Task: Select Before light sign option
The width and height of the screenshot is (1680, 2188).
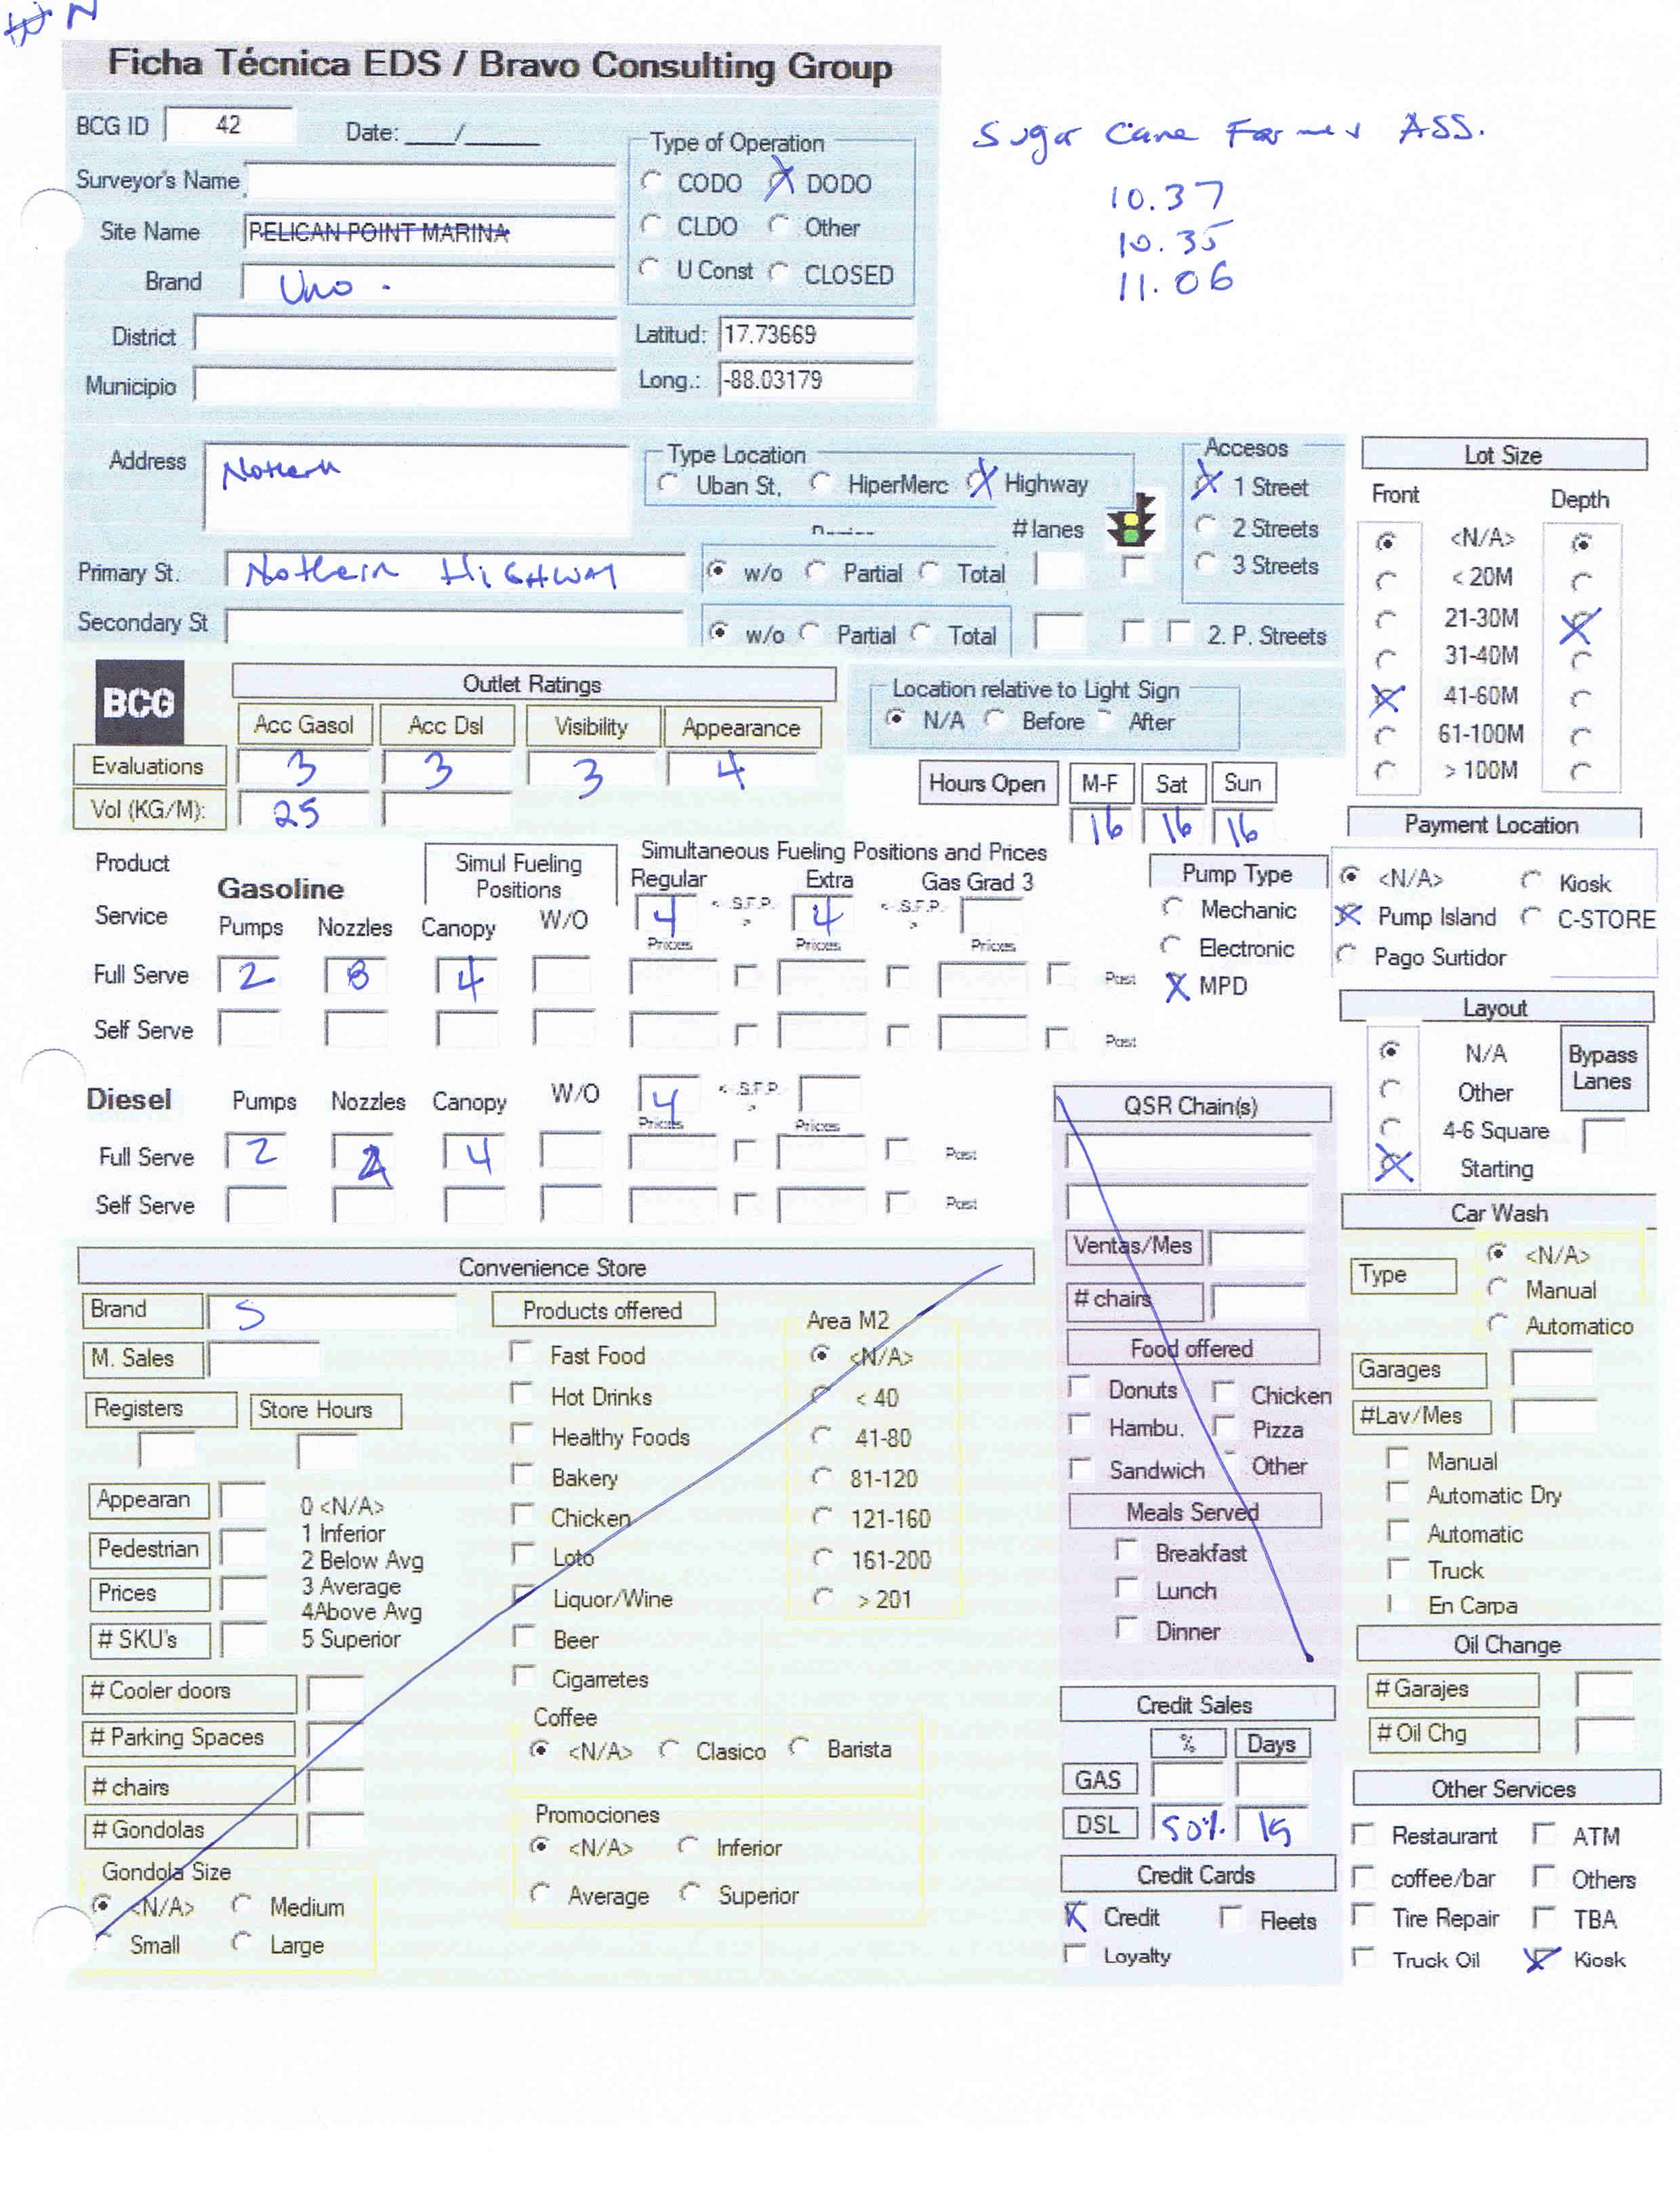Action: pyautogui.click(x=994, y=719)
